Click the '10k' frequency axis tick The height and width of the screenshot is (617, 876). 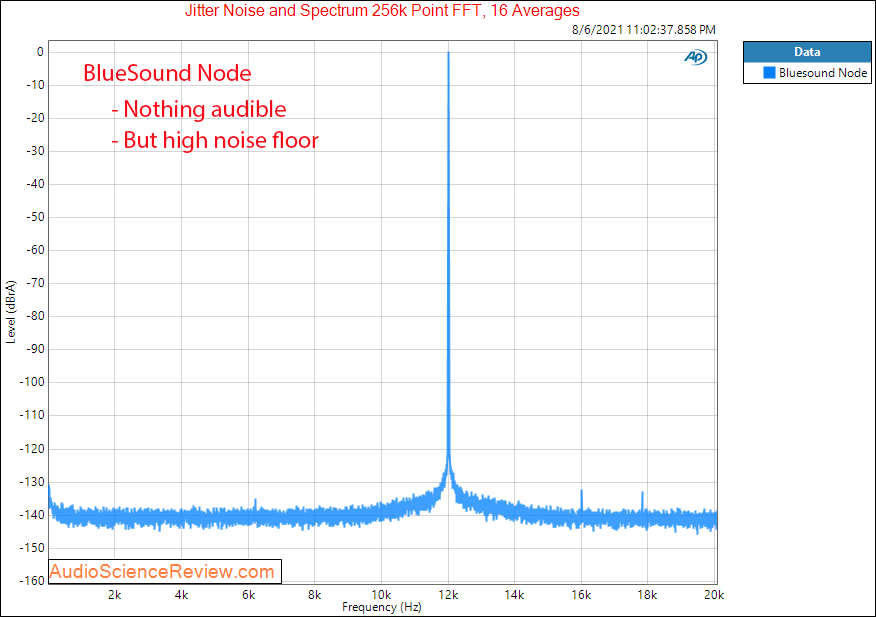tap(381, 595)
